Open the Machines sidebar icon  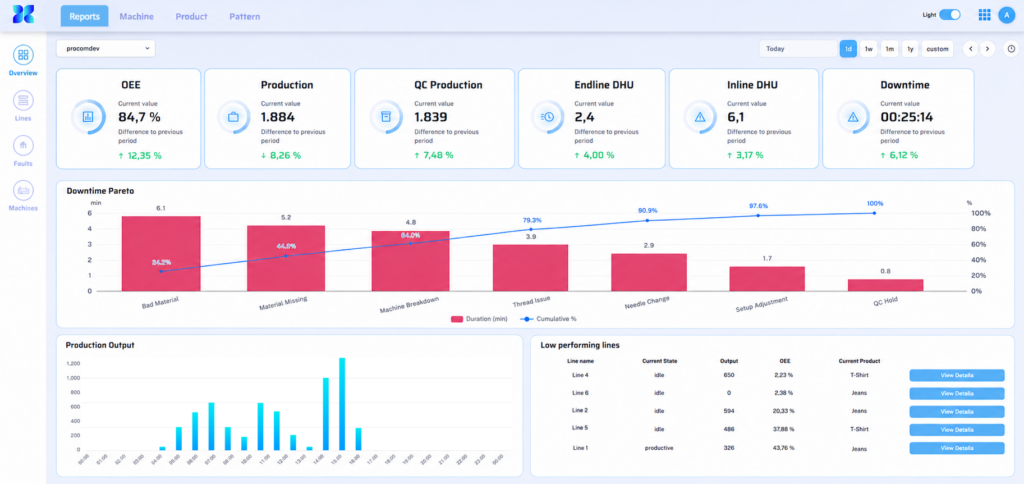tap(23, 191)
